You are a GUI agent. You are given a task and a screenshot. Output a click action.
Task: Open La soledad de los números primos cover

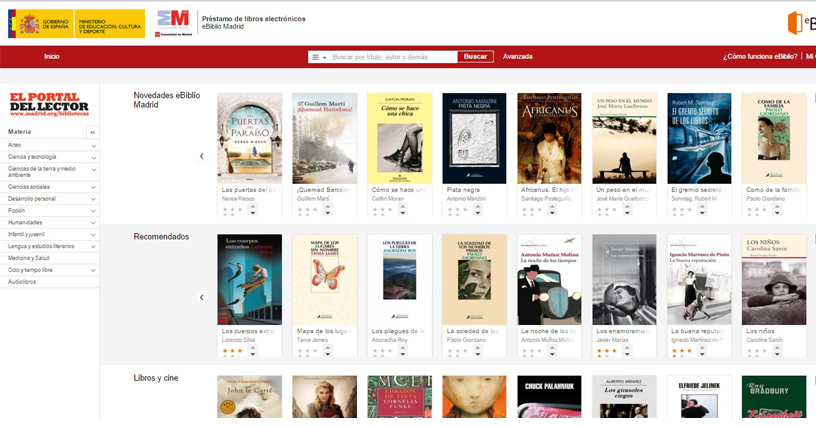pyautogui.click(x=474, y=280)
